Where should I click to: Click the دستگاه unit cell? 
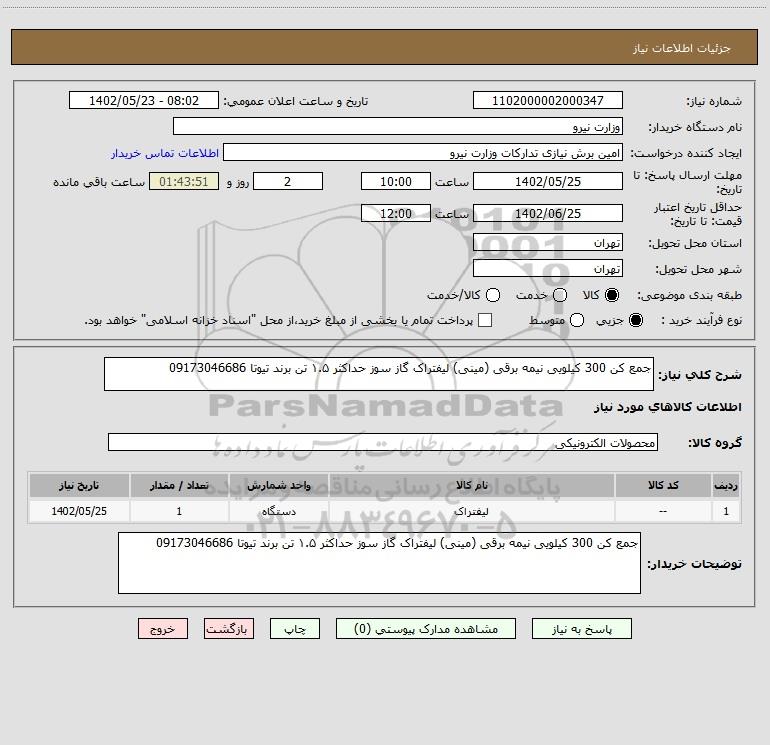(278, 511)
